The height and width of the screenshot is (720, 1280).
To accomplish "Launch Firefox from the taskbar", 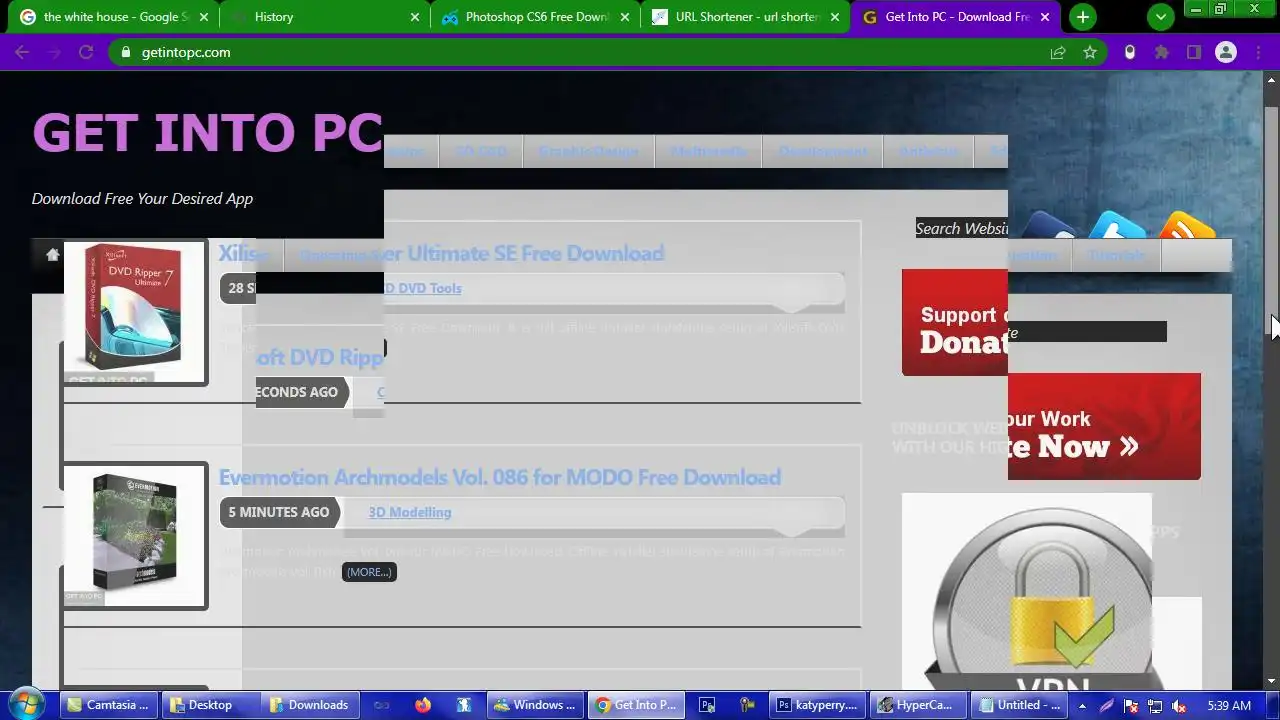I will (x=423, y=705).
